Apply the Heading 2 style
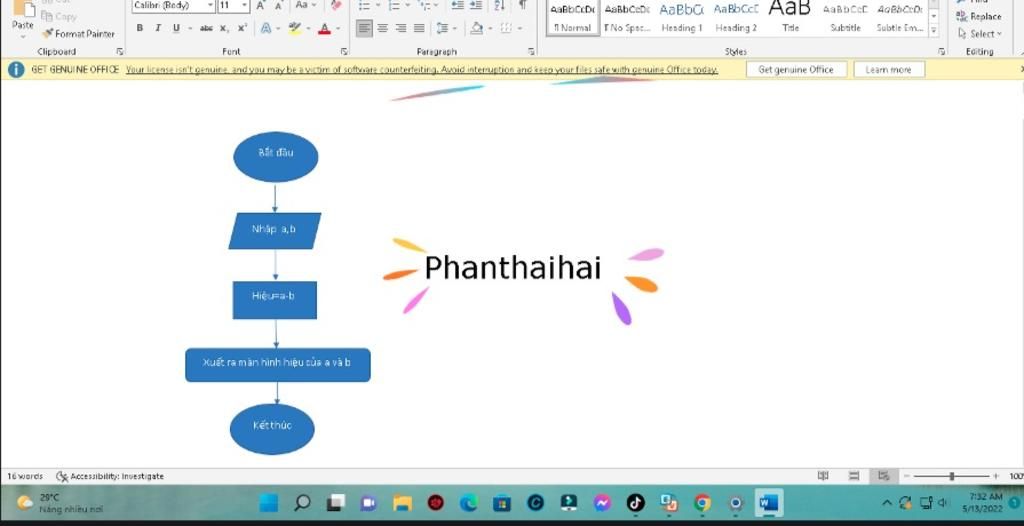 tap(736, 18)
